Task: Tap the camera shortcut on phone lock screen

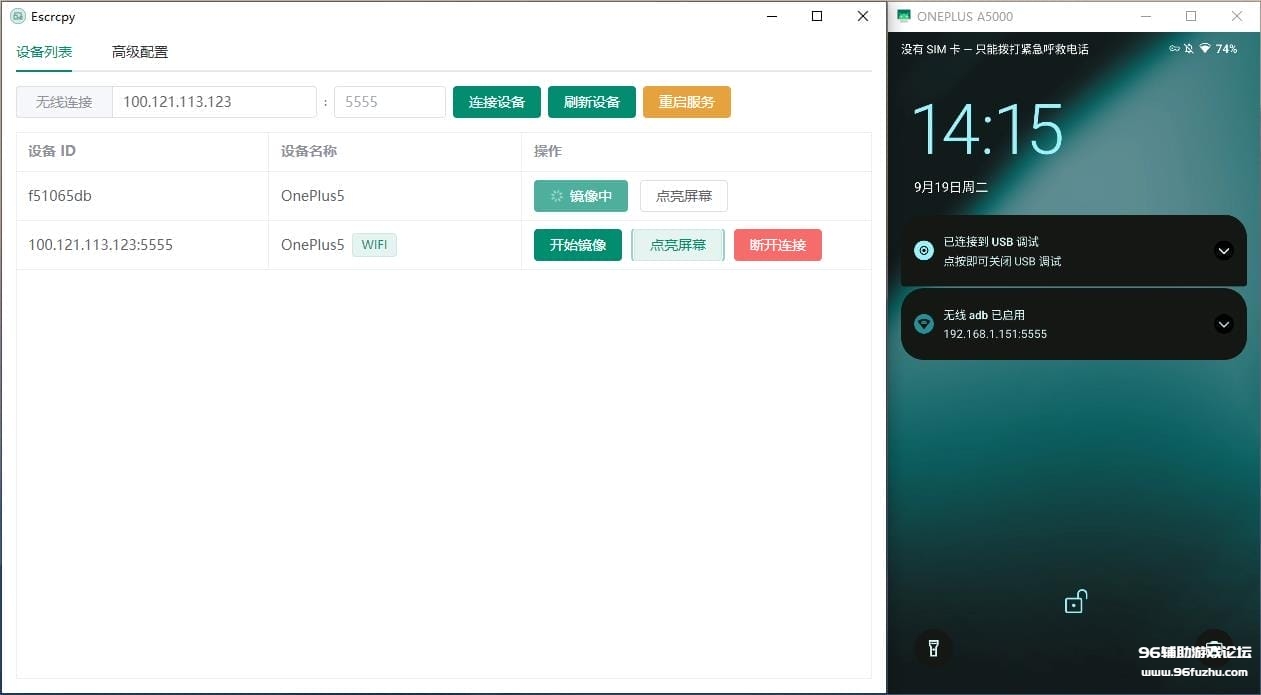Action: [1214, 646]
